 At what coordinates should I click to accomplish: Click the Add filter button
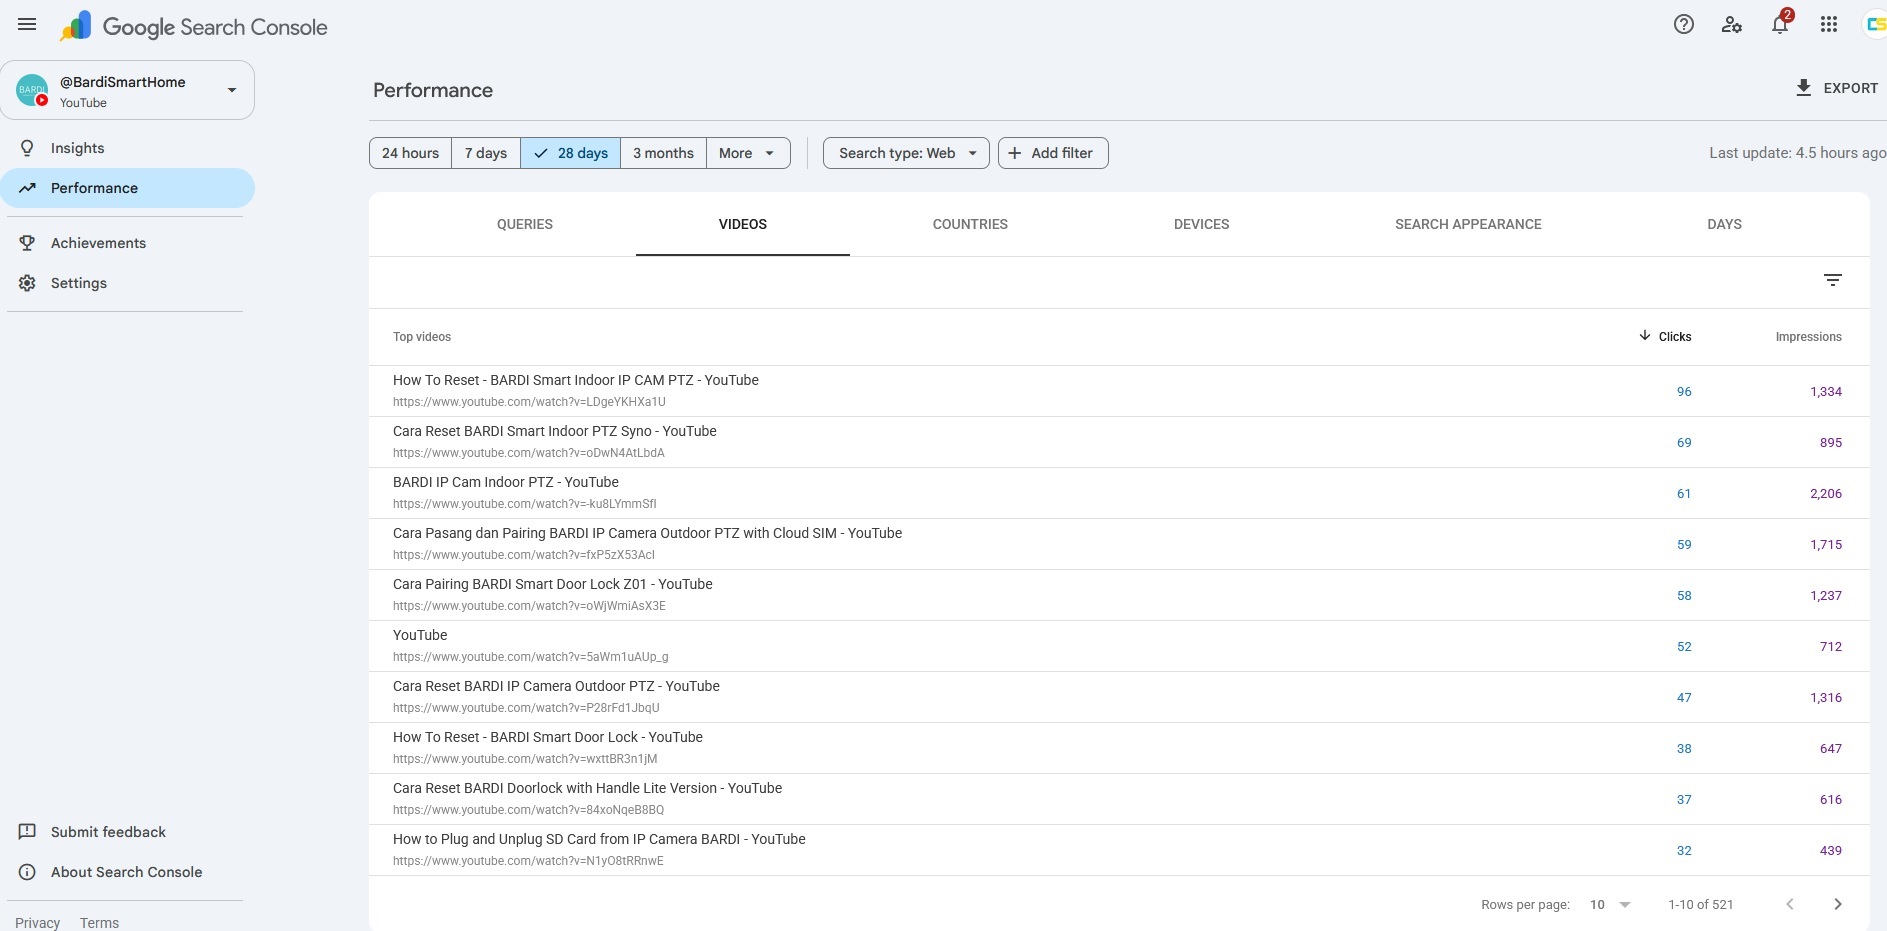coord(1053,153)
